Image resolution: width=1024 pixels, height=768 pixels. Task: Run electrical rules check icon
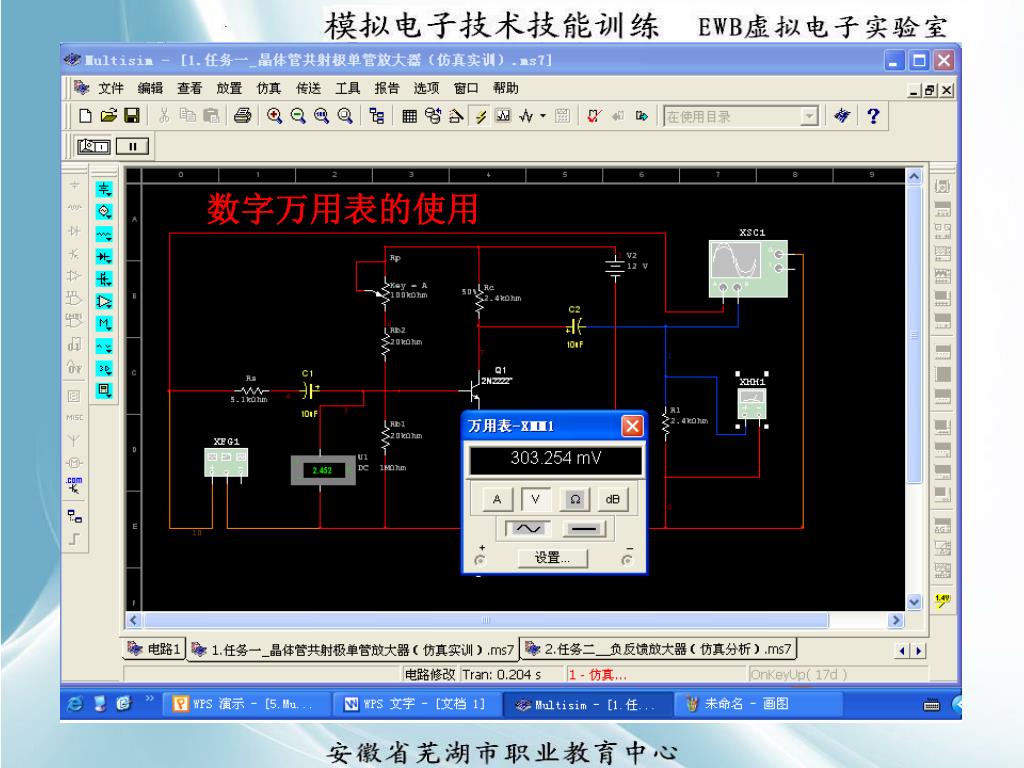pos(594,116)
